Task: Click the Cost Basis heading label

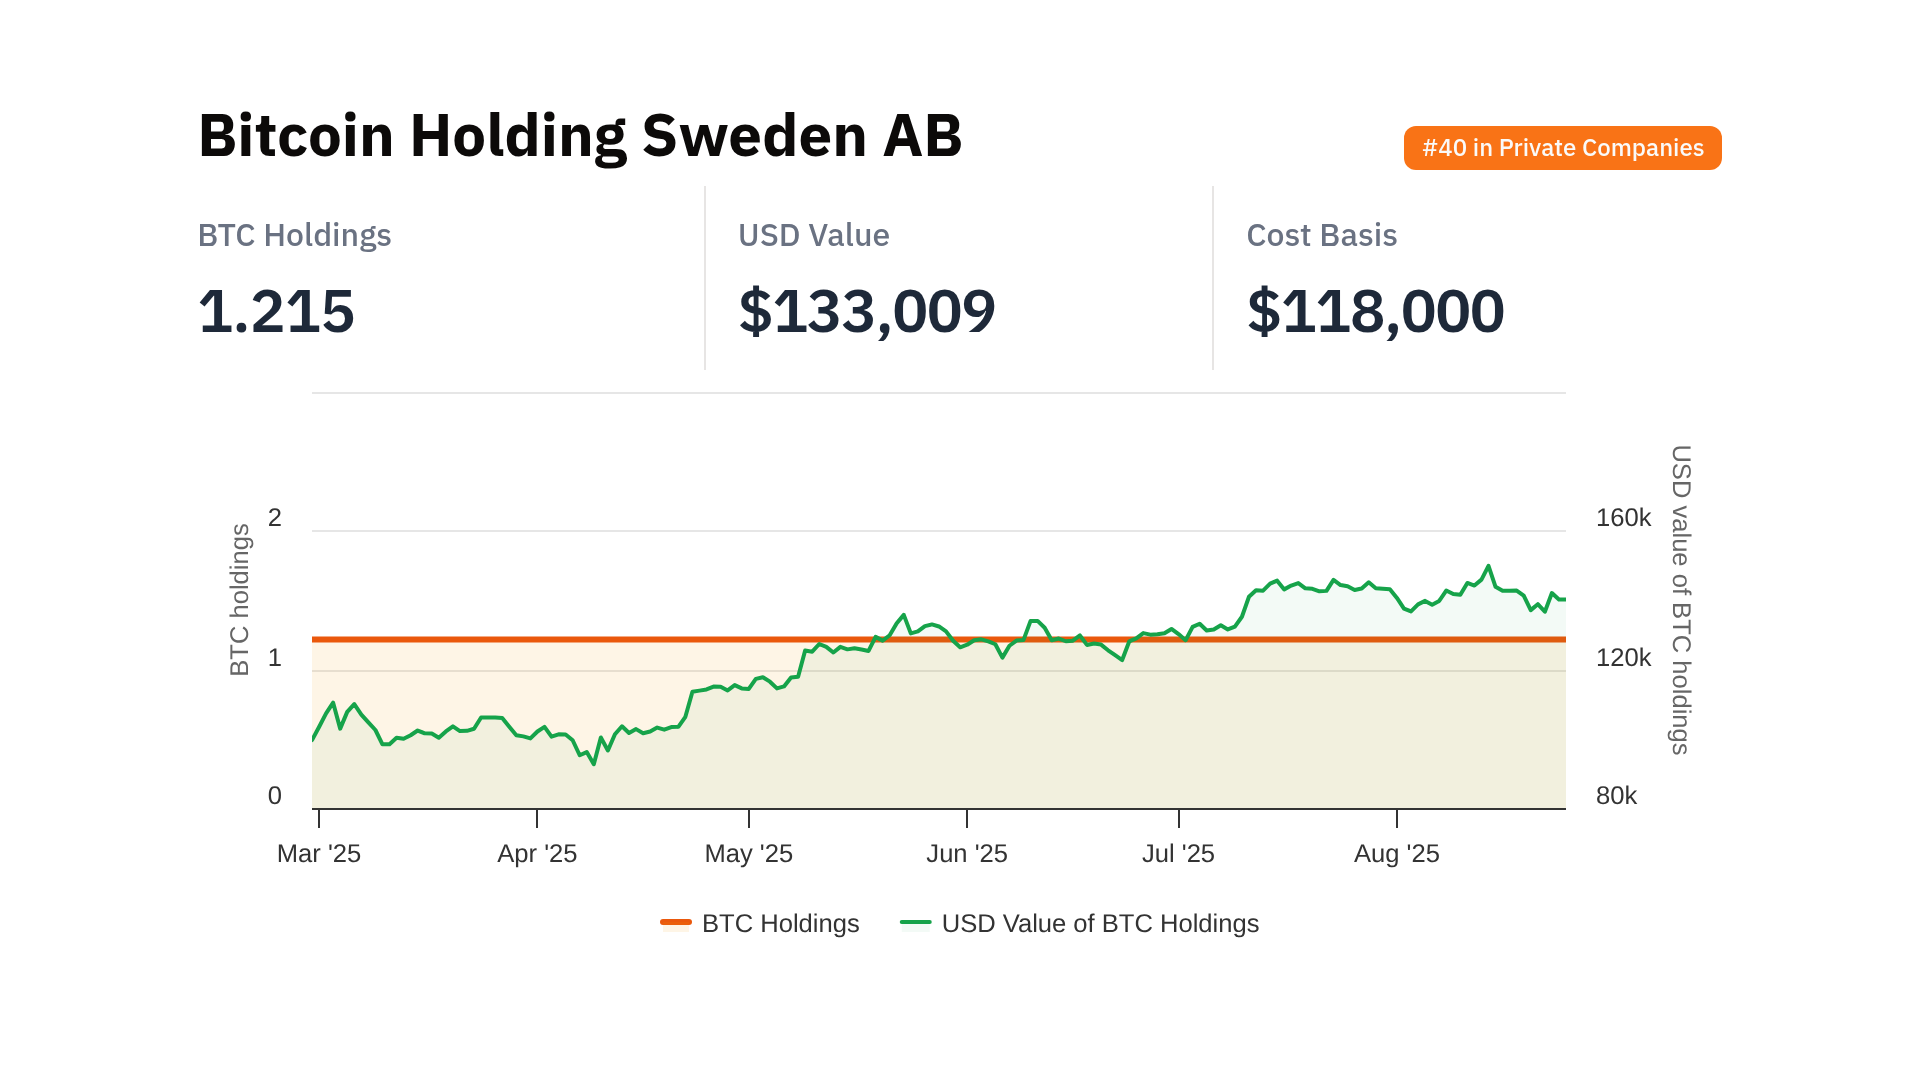Action: click(1321, 235)
